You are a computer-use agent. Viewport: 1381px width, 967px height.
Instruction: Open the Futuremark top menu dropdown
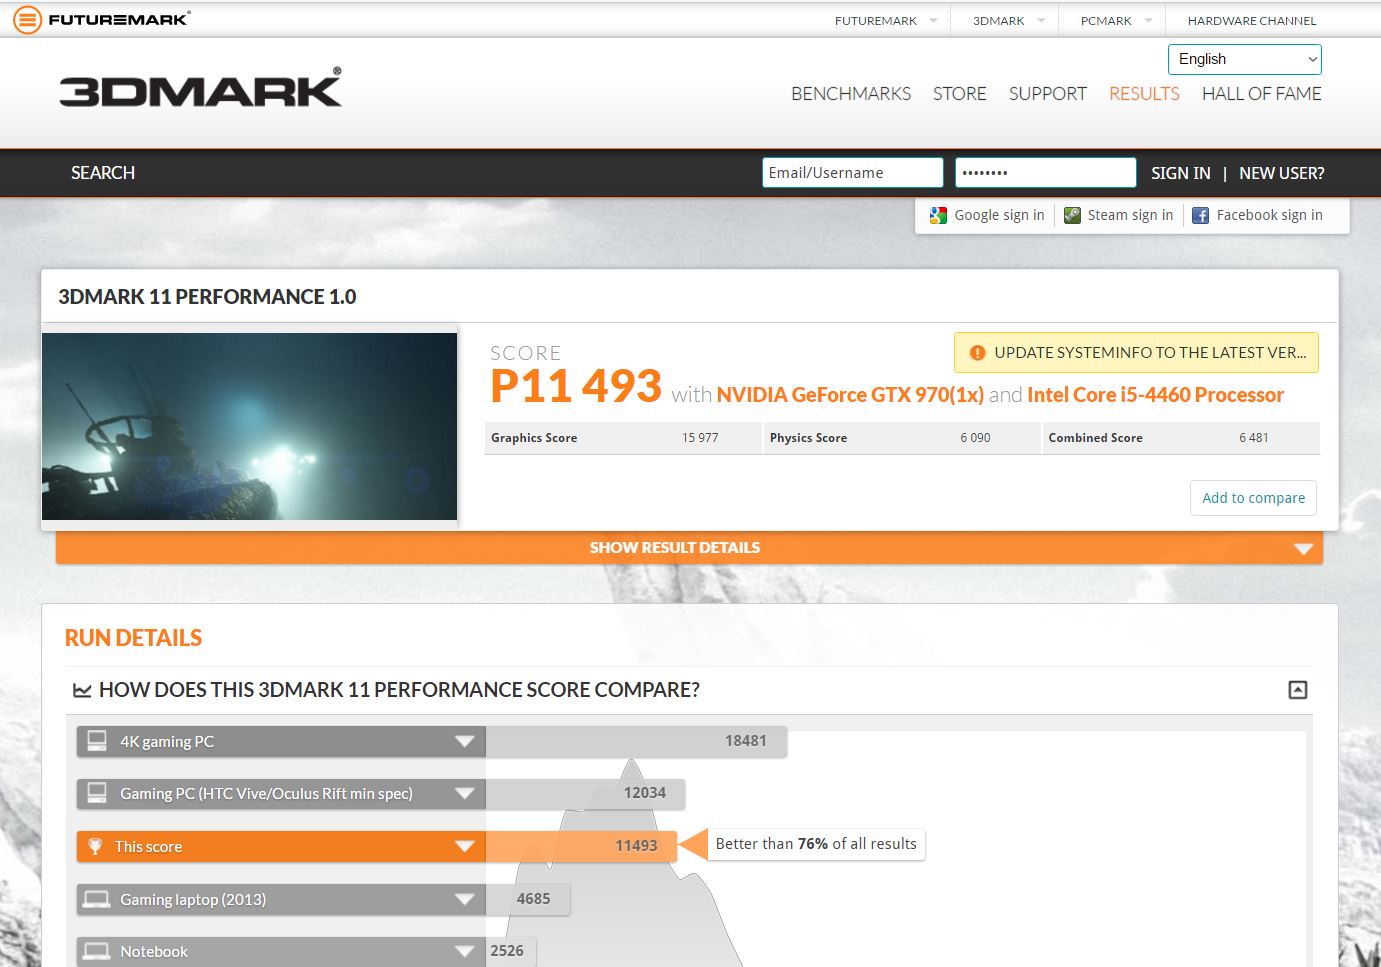coord(933,20)
